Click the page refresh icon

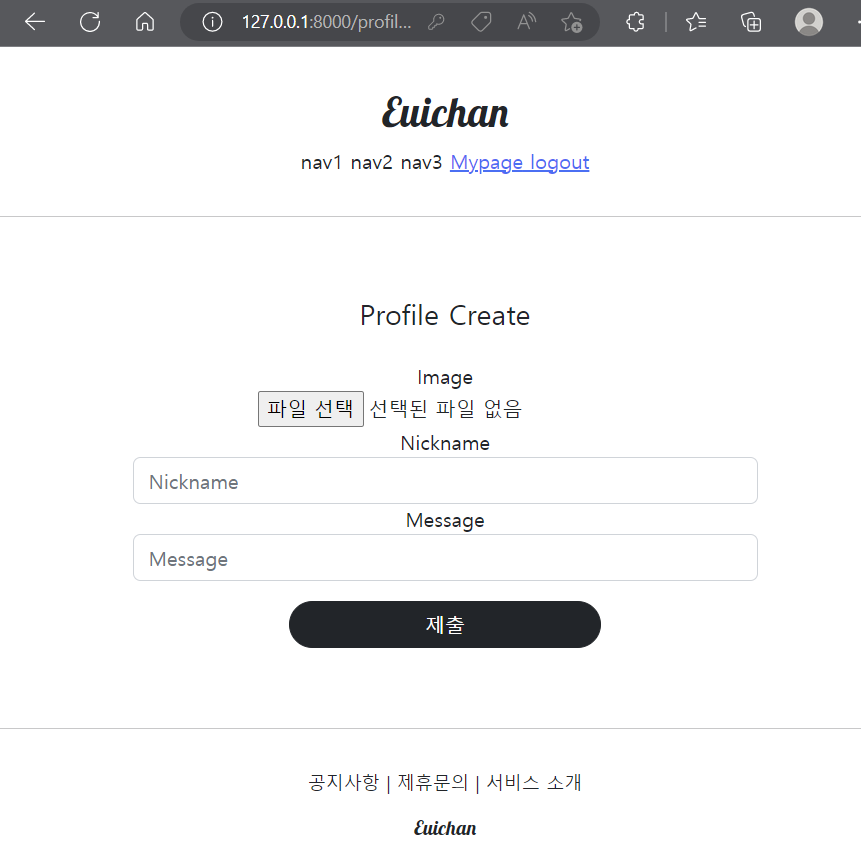tap(89, 22)
